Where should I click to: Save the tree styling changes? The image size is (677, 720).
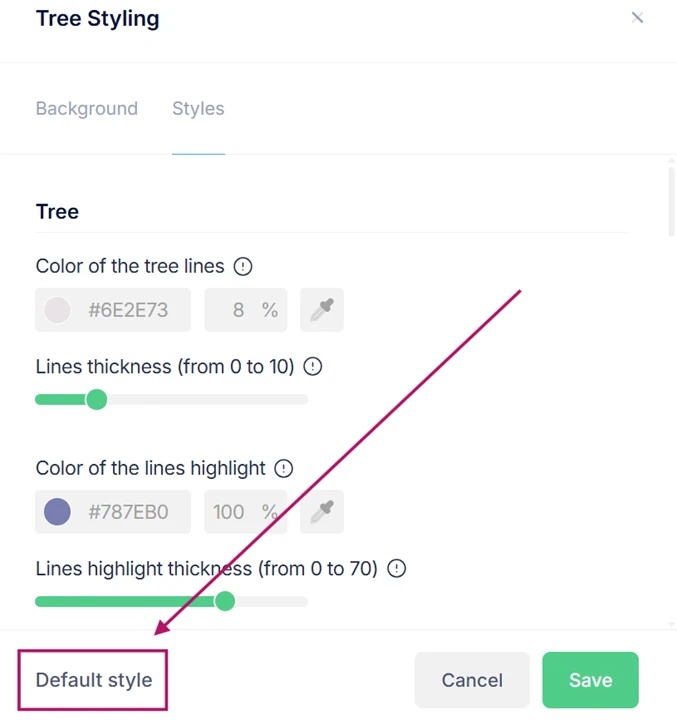(590, 680)
